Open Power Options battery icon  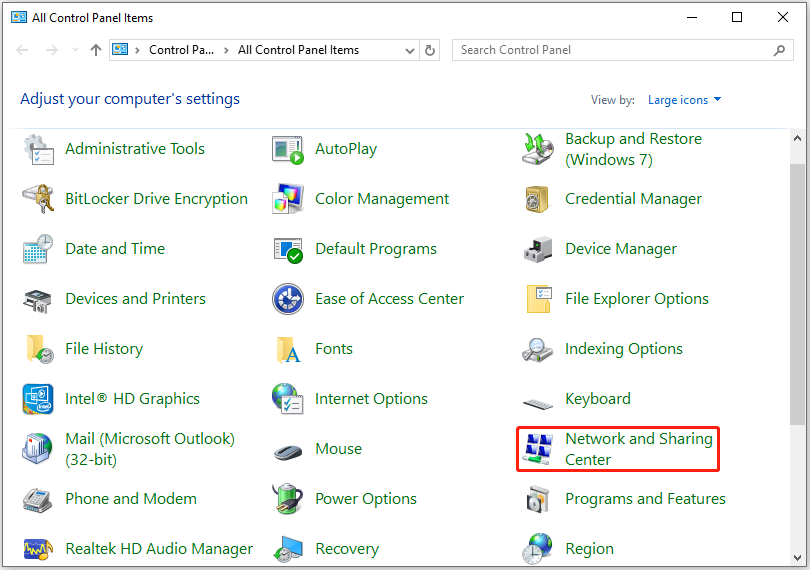(x=288, y=499)
